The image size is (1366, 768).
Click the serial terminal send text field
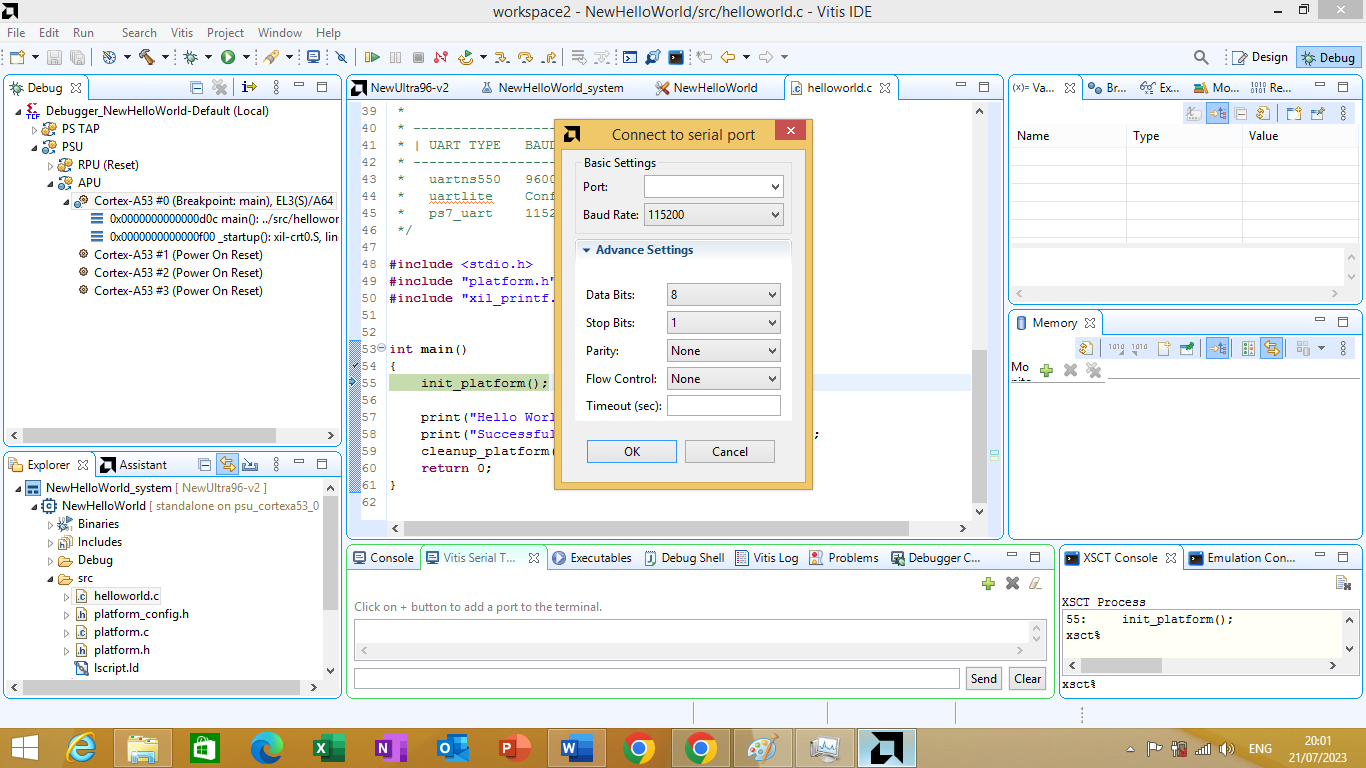tap(657, 678)
